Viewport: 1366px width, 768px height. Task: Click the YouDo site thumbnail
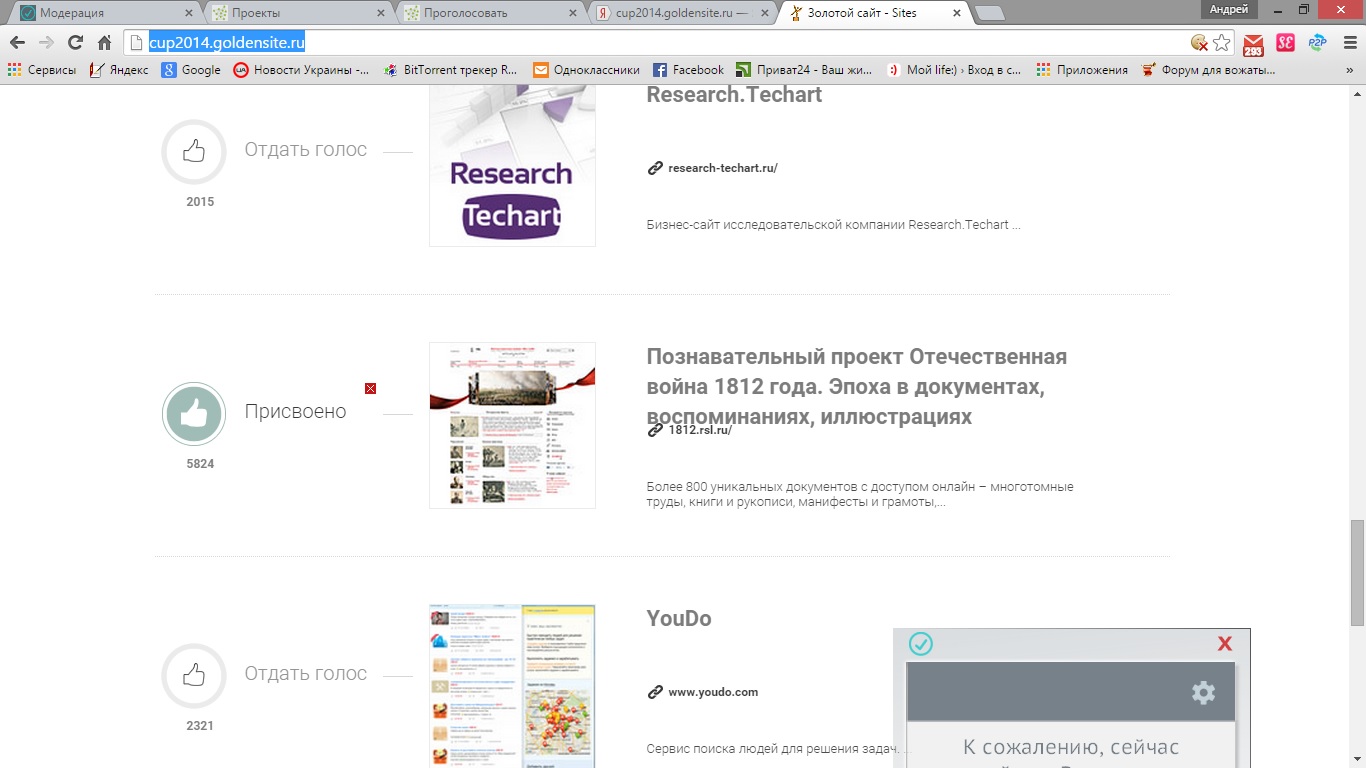point(512,686)
